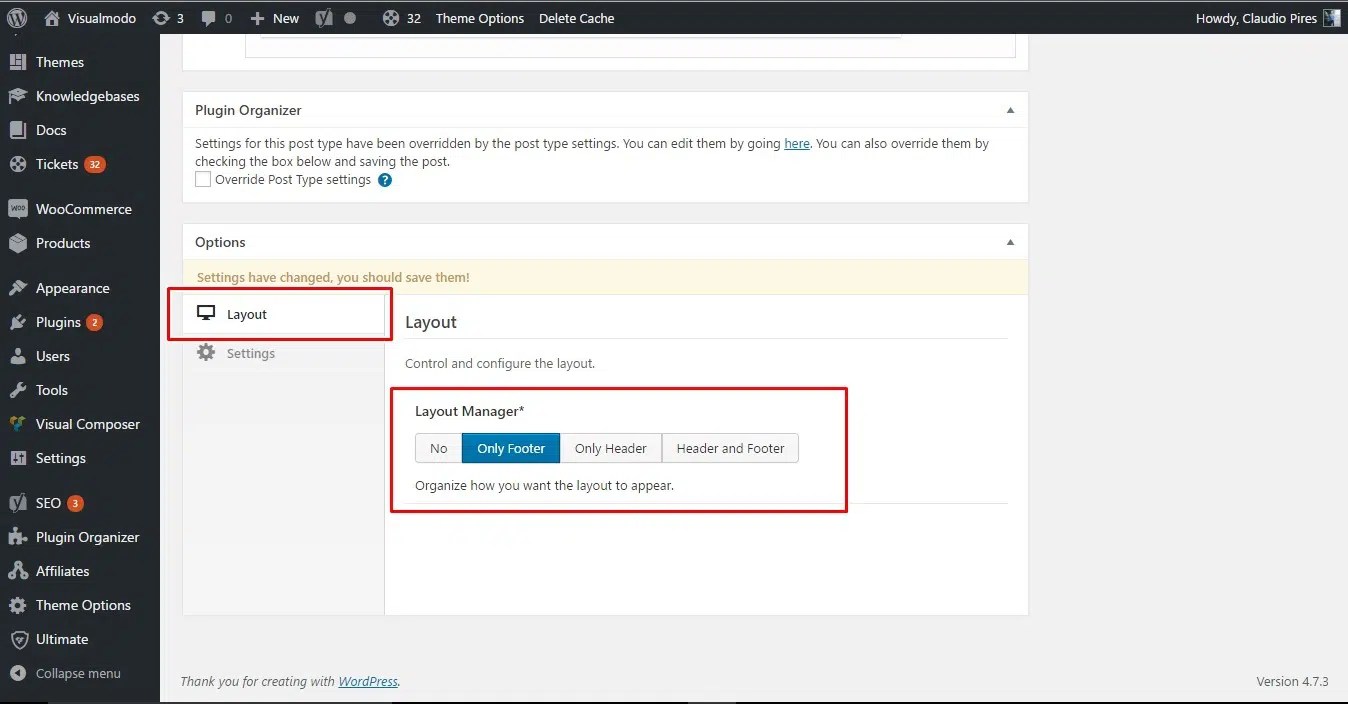Open the comments bubble icon showing 0
Screen dimensions: 1348x704
pyautogui.click(x=216, y=17)
